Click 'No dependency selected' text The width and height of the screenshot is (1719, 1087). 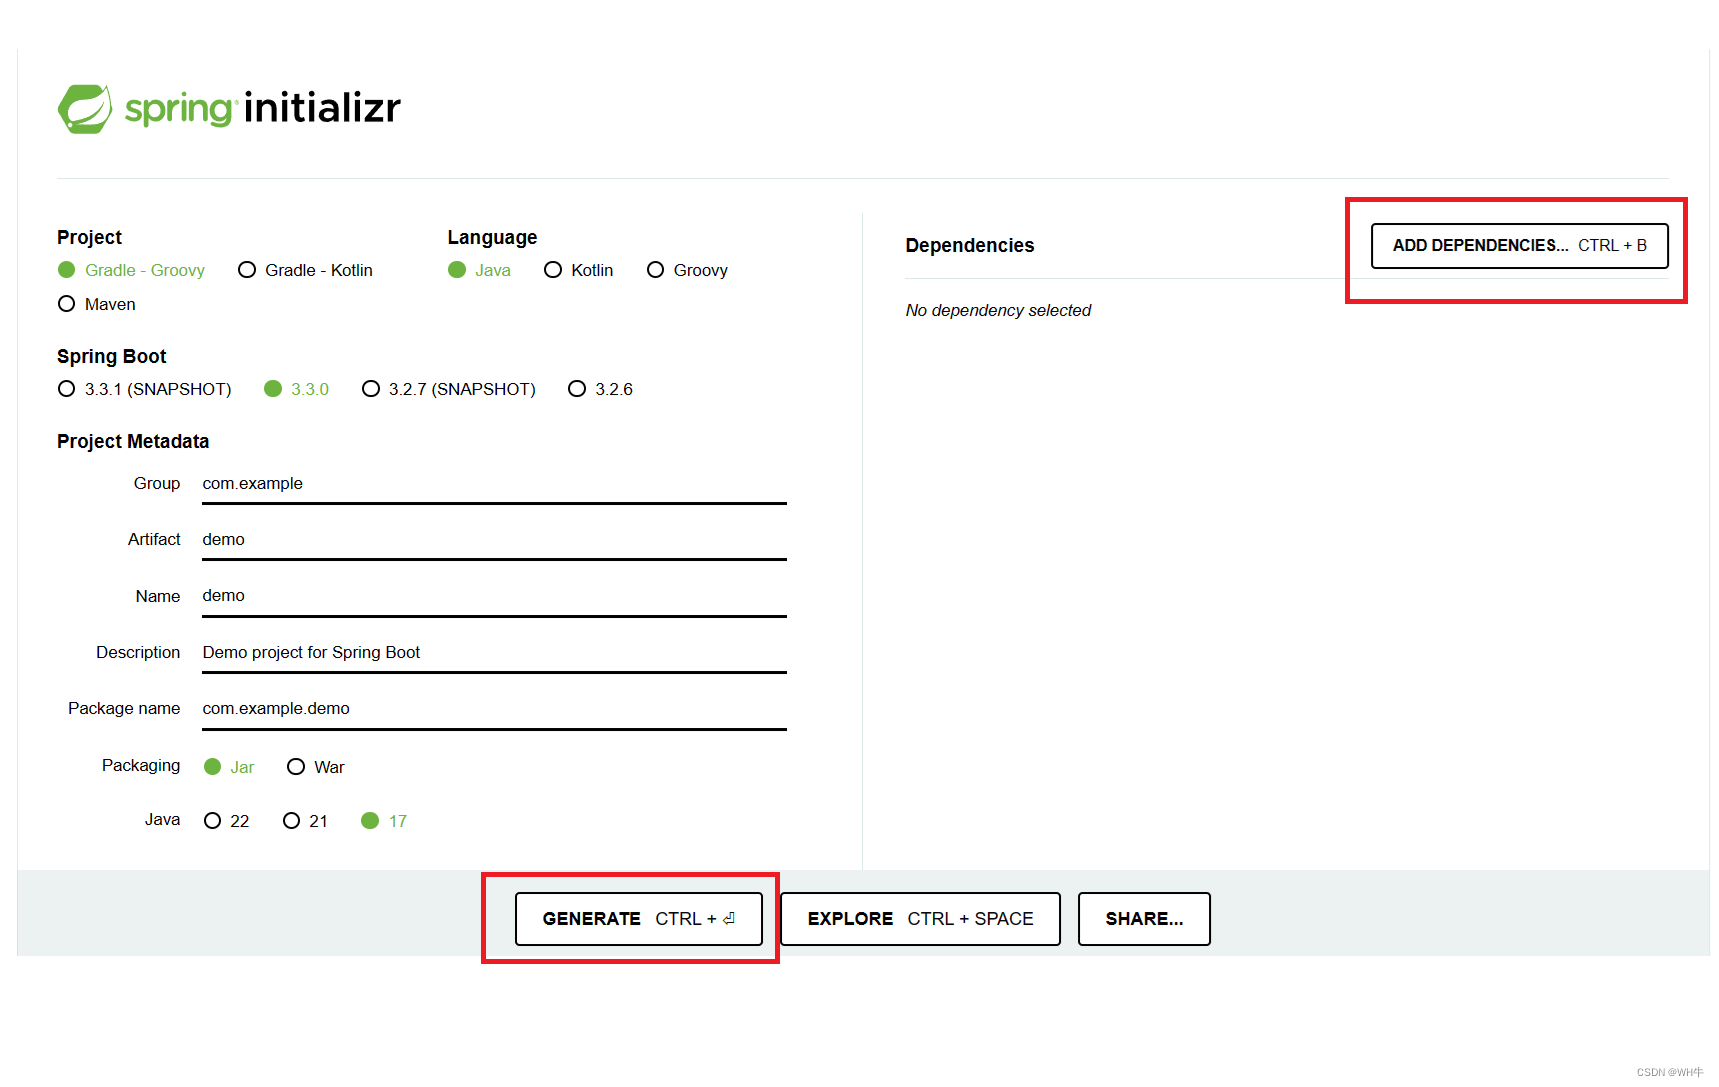click(998, 311)
